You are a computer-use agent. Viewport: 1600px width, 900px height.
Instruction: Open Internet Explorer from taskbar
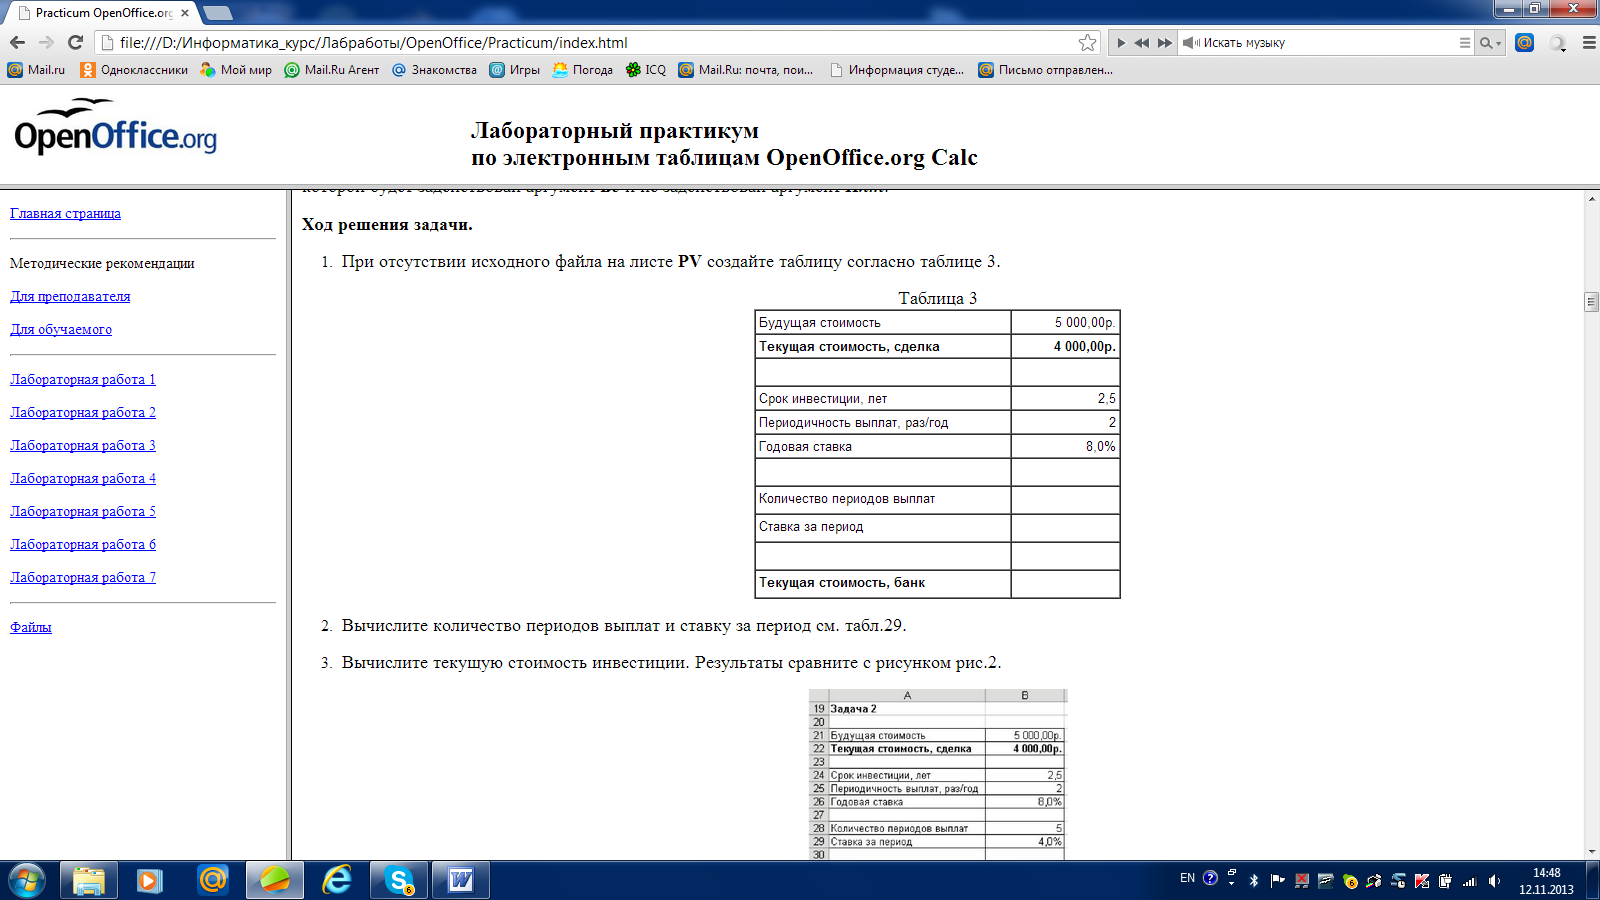click(337, 880)
